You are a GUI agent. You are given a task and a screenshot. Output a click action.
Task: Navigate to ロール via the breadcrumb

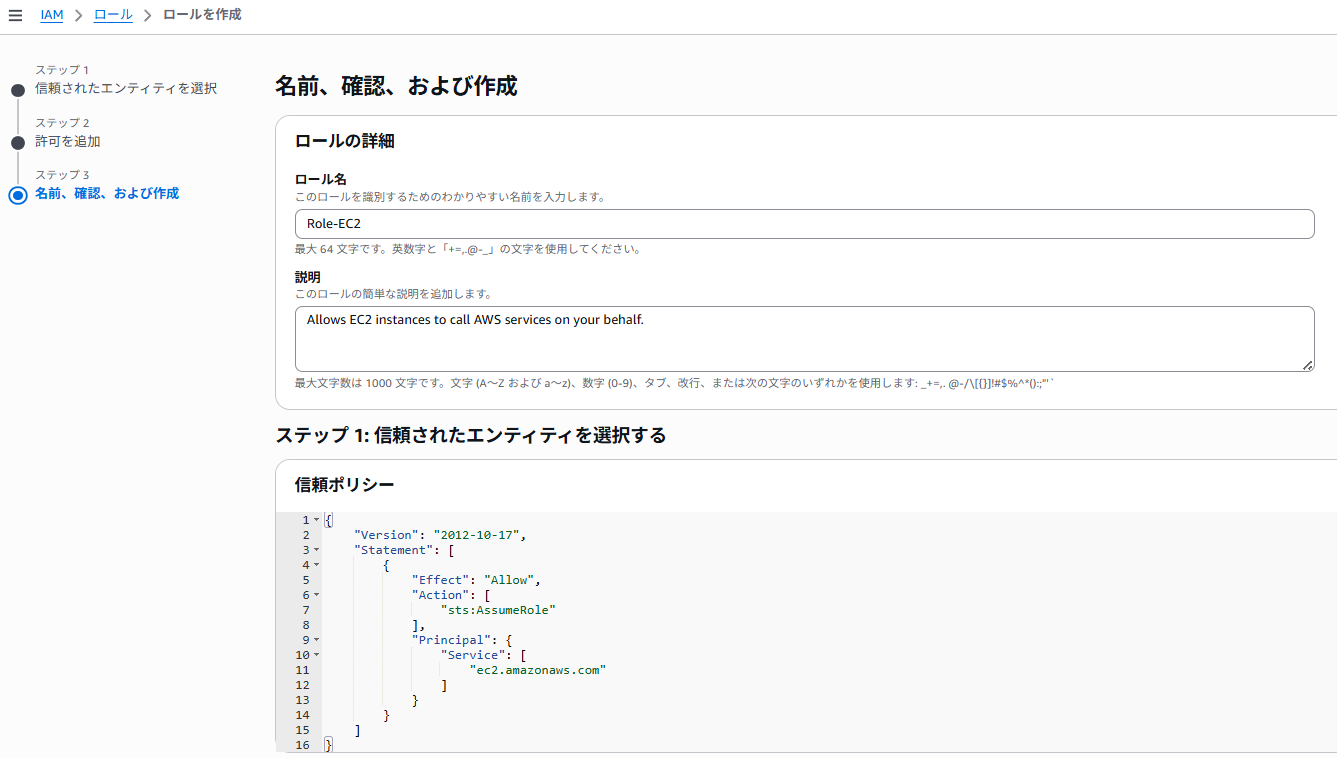[113, 15]
